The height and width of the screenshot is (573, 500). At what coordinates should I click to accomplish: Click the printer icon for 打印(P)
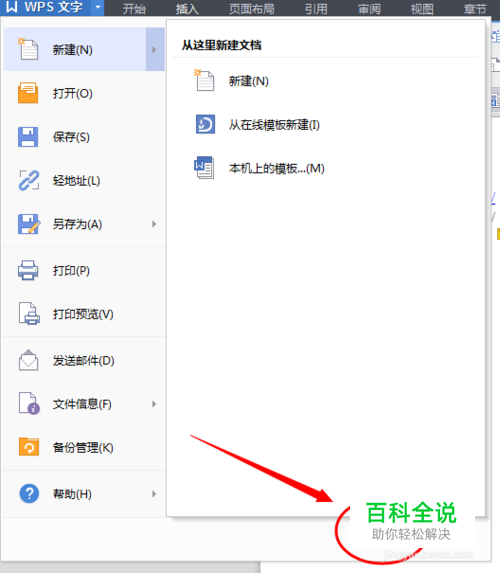[28, 270]
